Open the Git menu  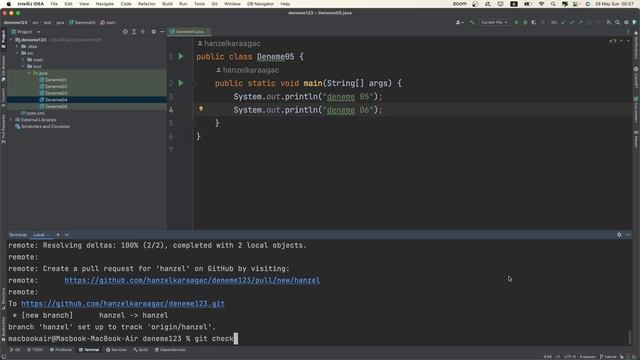tap(214, 4)
